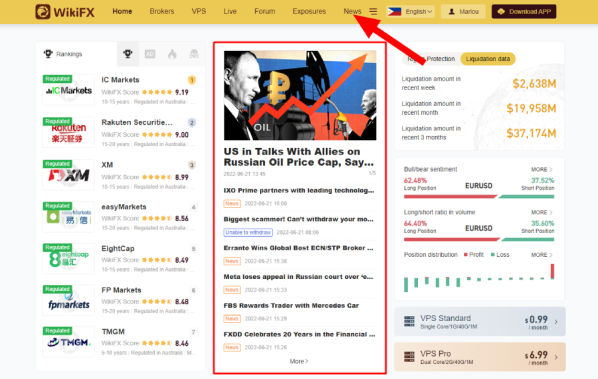
Task: Click the Russian oil news banner image
Action: [300, 95]
